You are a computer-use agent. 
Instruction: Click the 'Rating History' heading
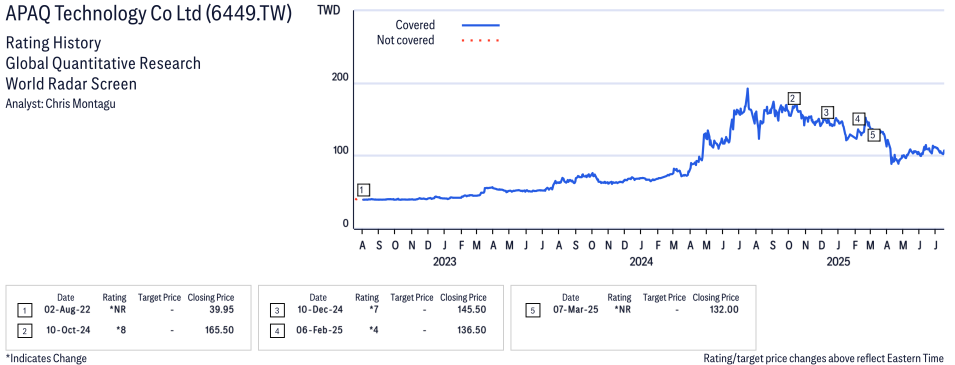[x=53, y=44]
